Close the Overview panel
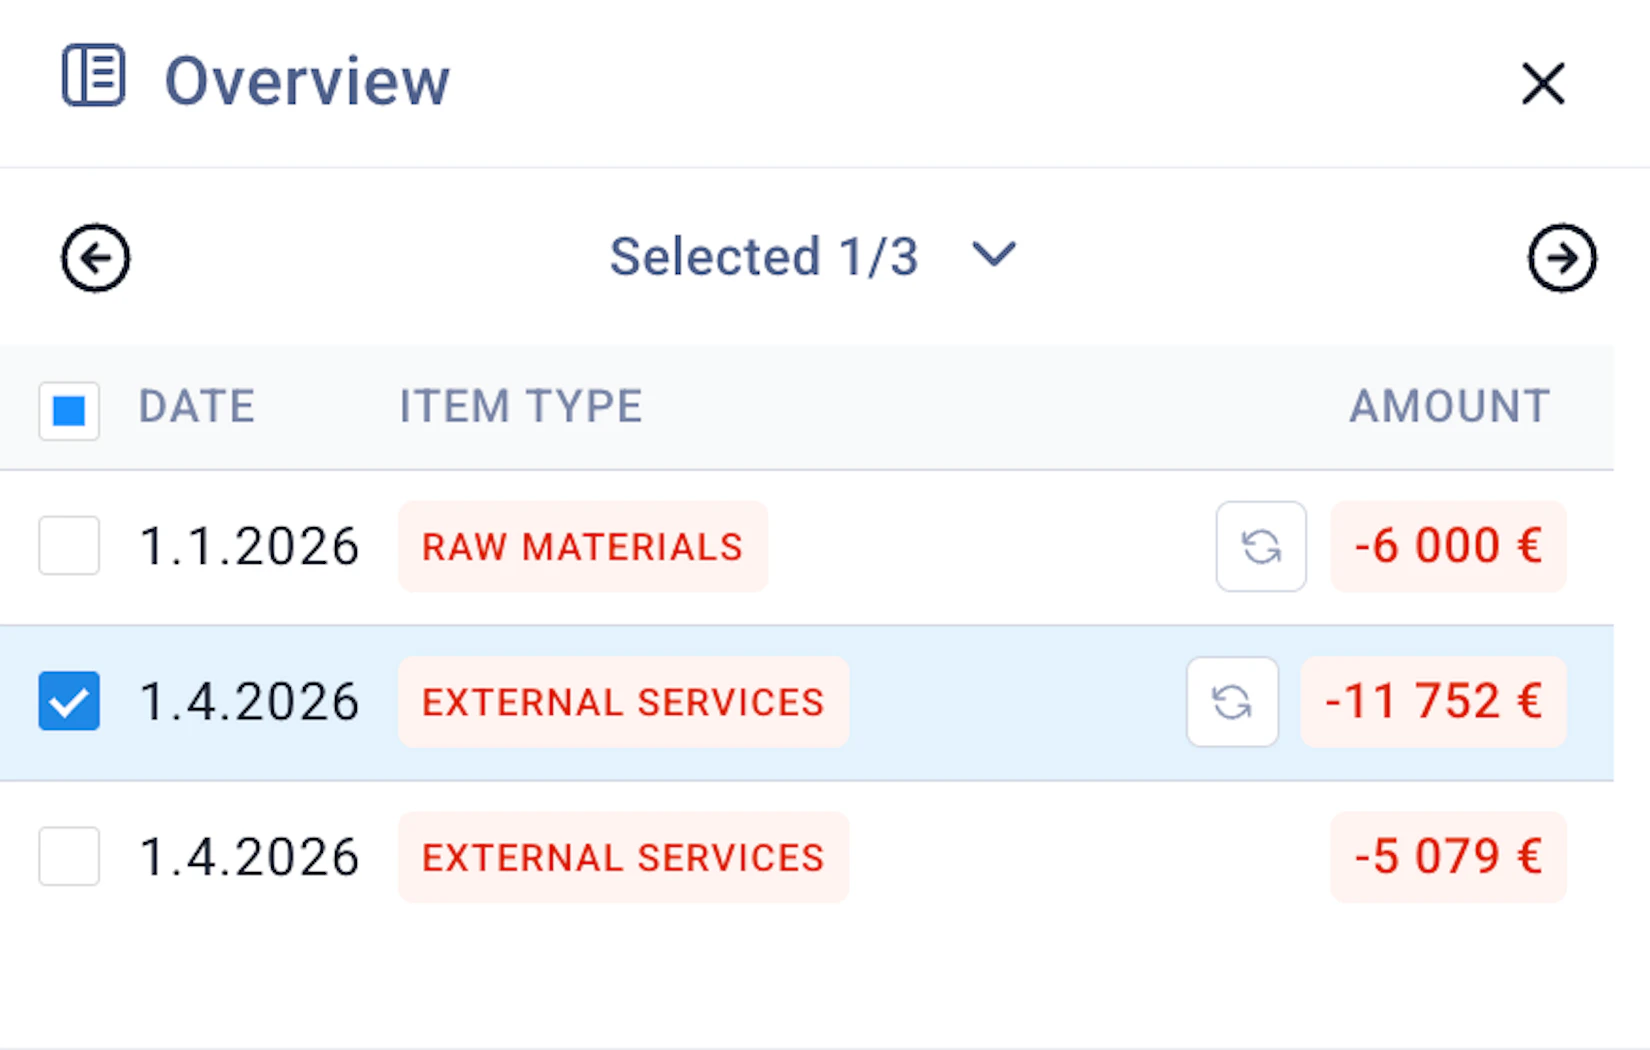1650x1050 pixels. (1542, 83)
